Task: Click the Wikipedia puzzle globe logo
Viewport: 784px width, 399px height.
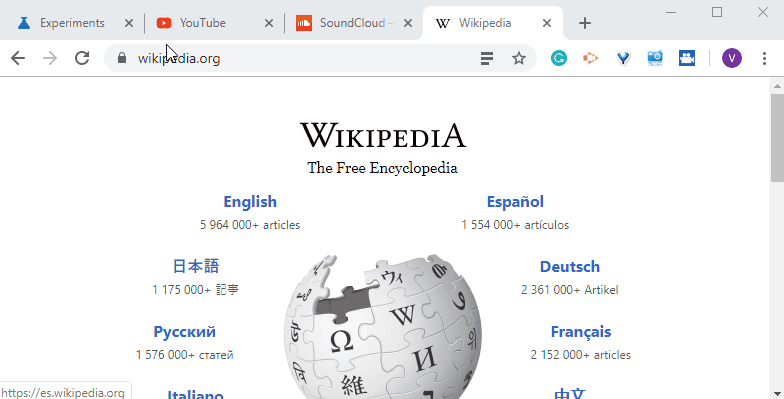Action: (x=383, y=326)
